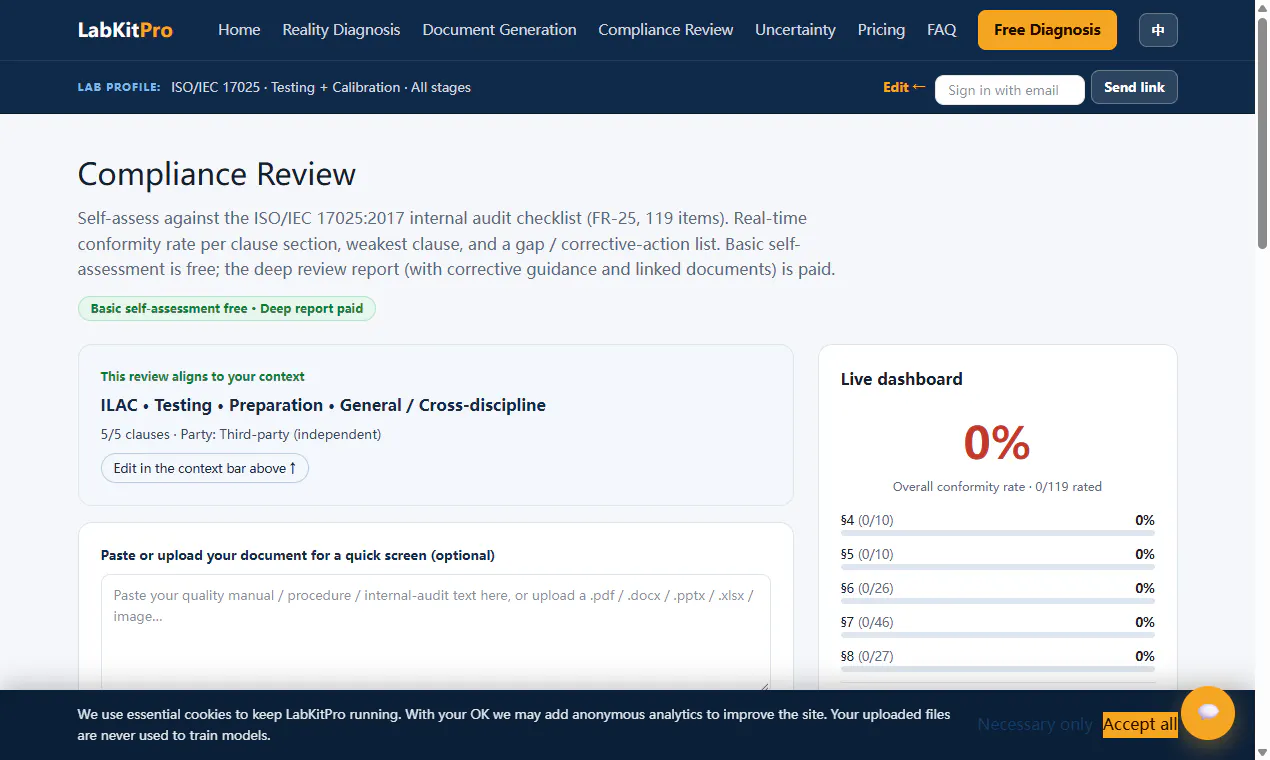Click Edit lab profile link
This screenshot has height=760, width=1270.
click(904, 87)
